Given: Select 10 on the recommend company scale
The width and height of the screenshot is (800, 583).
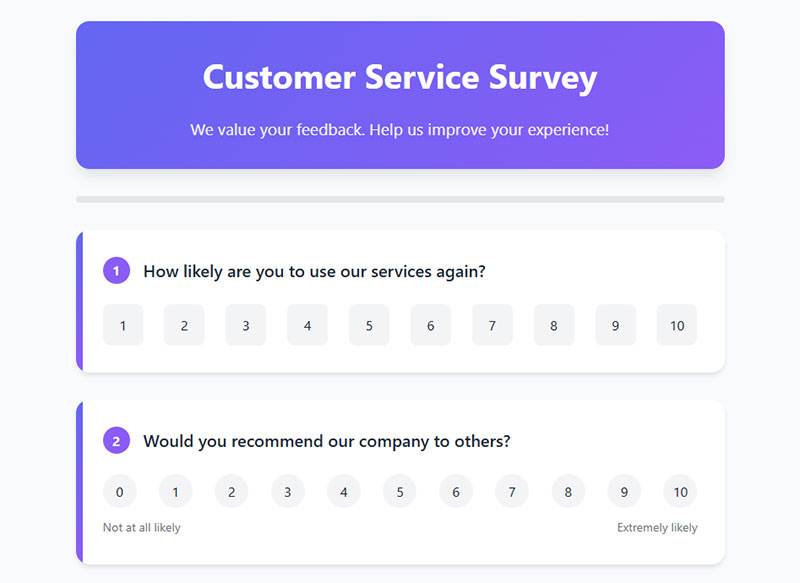Looking at the screenshot, I should point(680,491).
